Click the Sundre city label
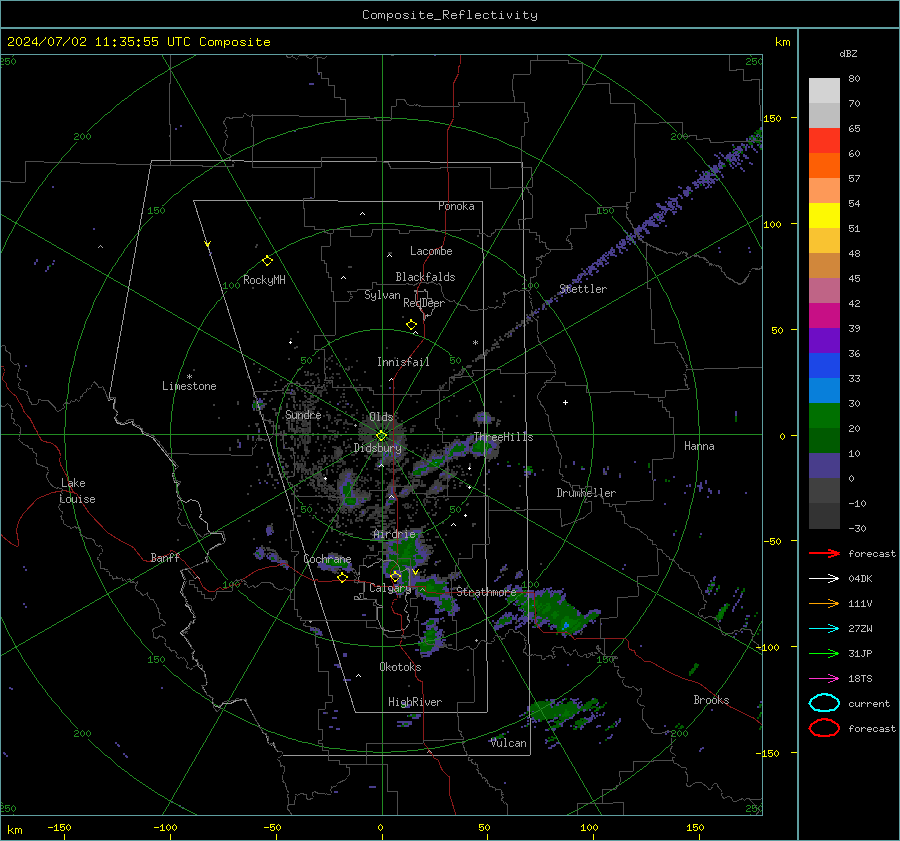 [x=303, y=414]
